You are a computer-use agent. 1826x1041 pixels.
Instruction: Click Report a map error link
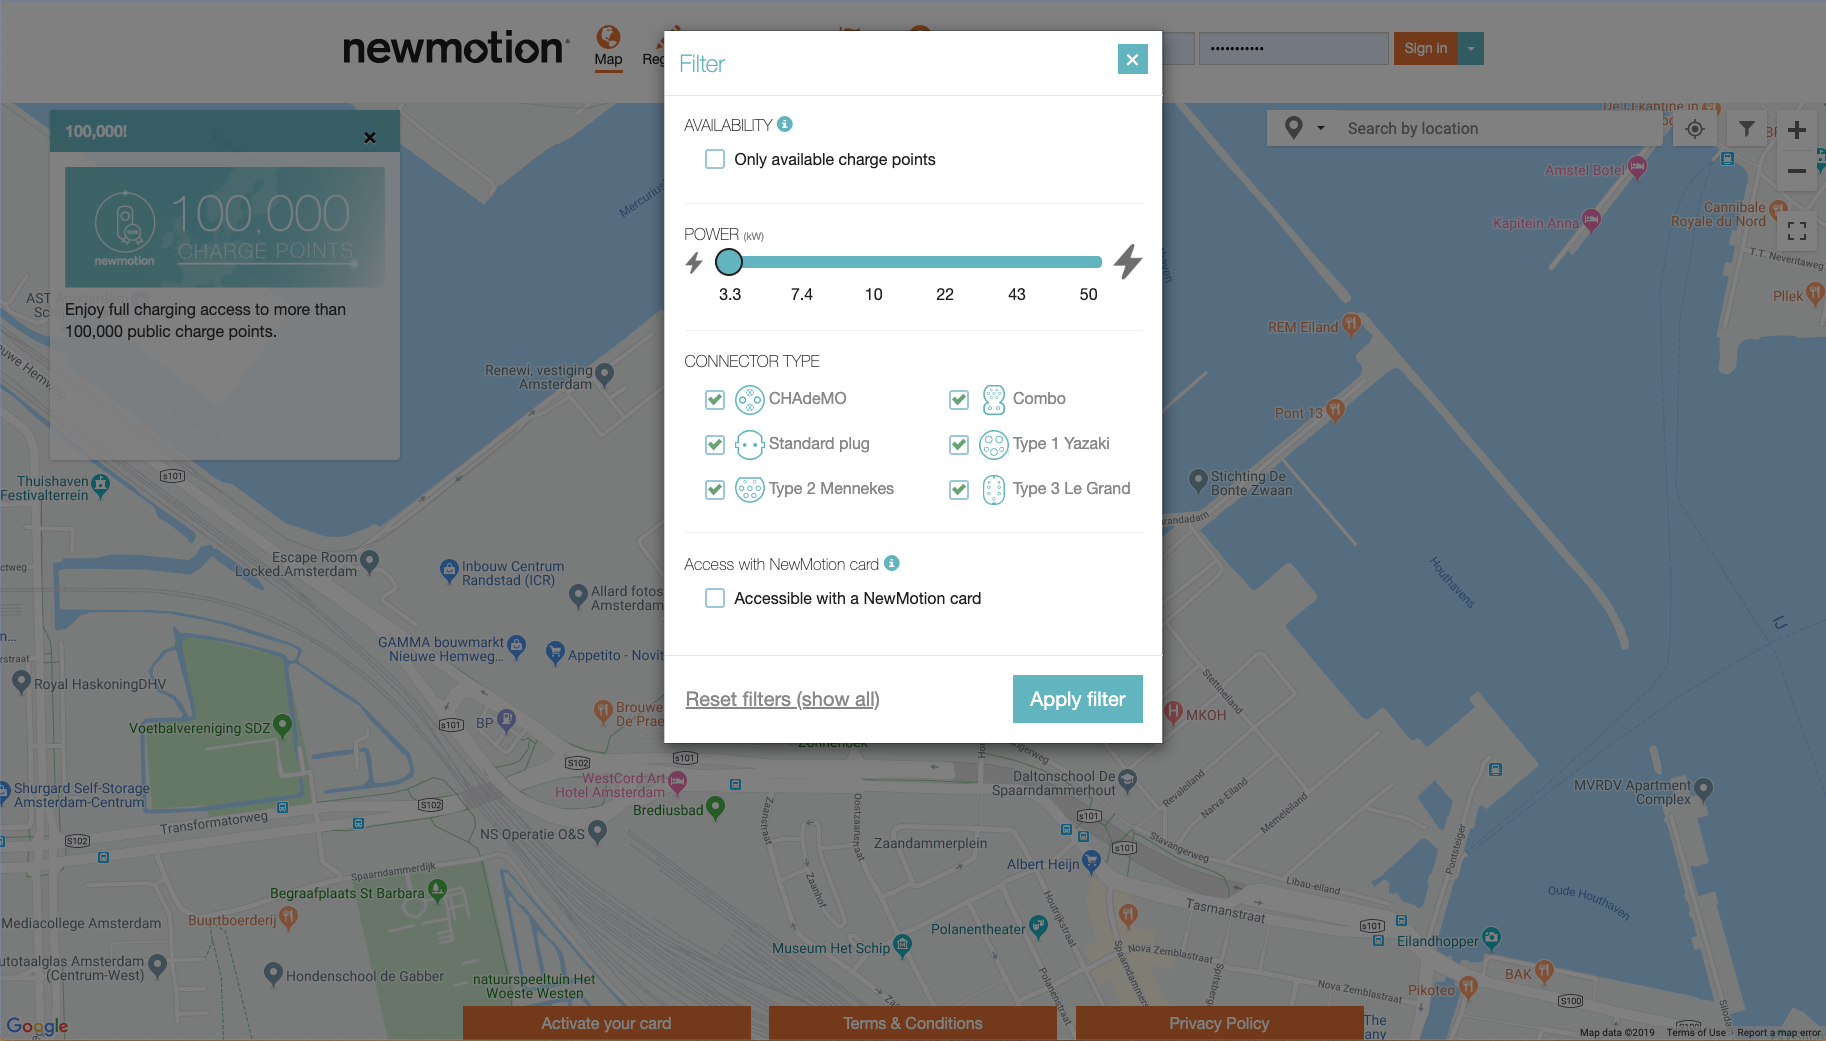(1778, 1033)
